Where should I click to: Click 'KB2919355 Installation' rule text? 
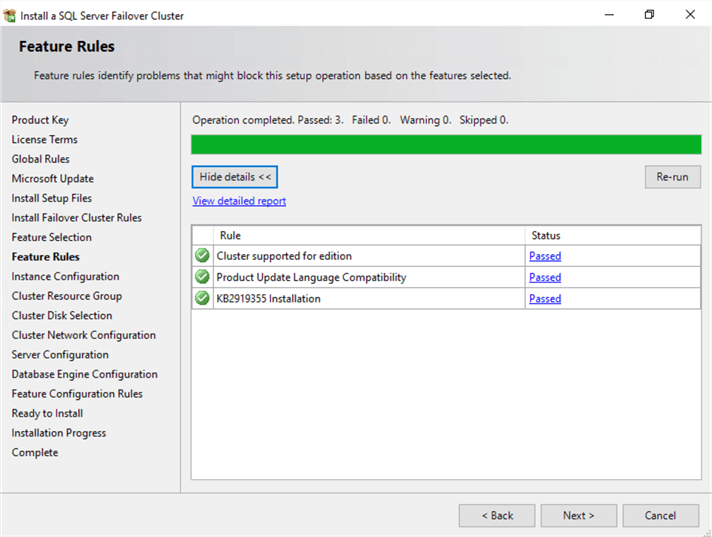coord(268,299)
